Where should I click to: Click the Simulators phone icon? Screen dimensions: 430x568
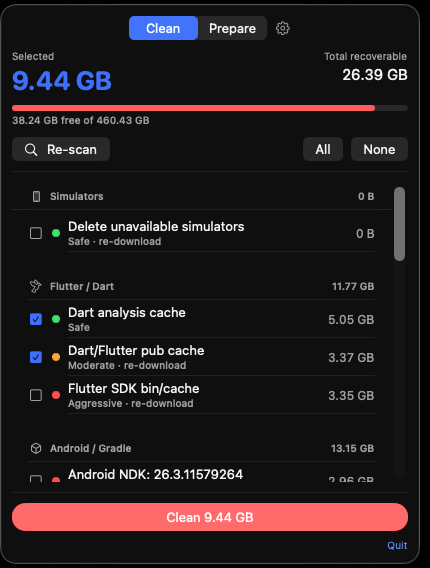point(36,196)
